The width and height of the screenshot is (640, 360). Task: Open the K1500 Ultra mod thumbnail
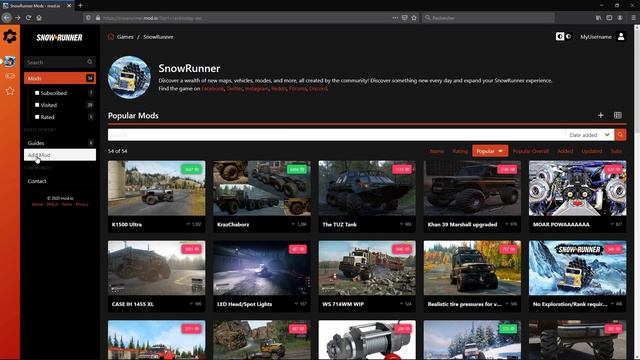coord(157,188)
